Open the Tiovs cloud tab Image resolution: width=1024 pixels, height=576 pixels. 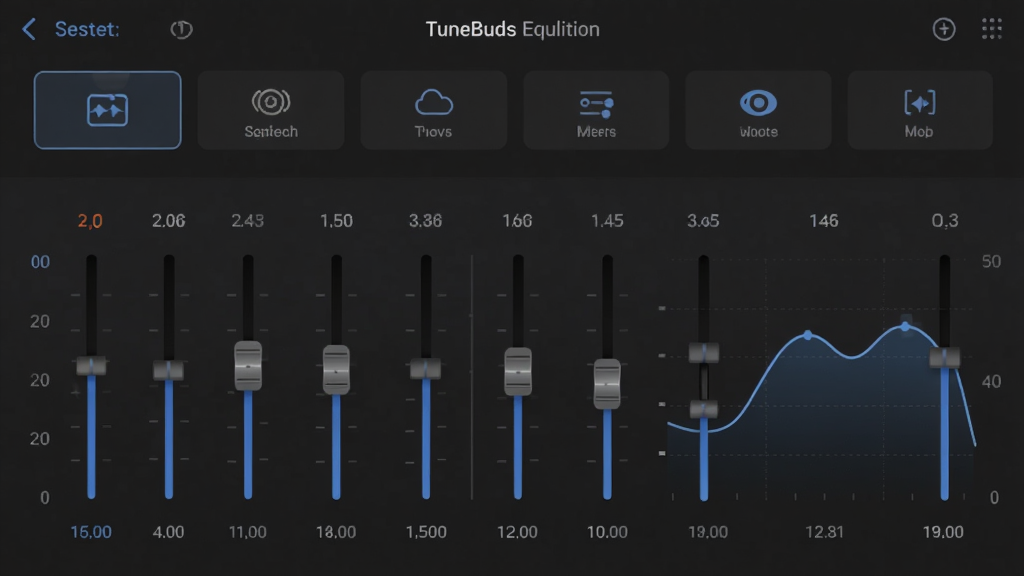[434, 110]
